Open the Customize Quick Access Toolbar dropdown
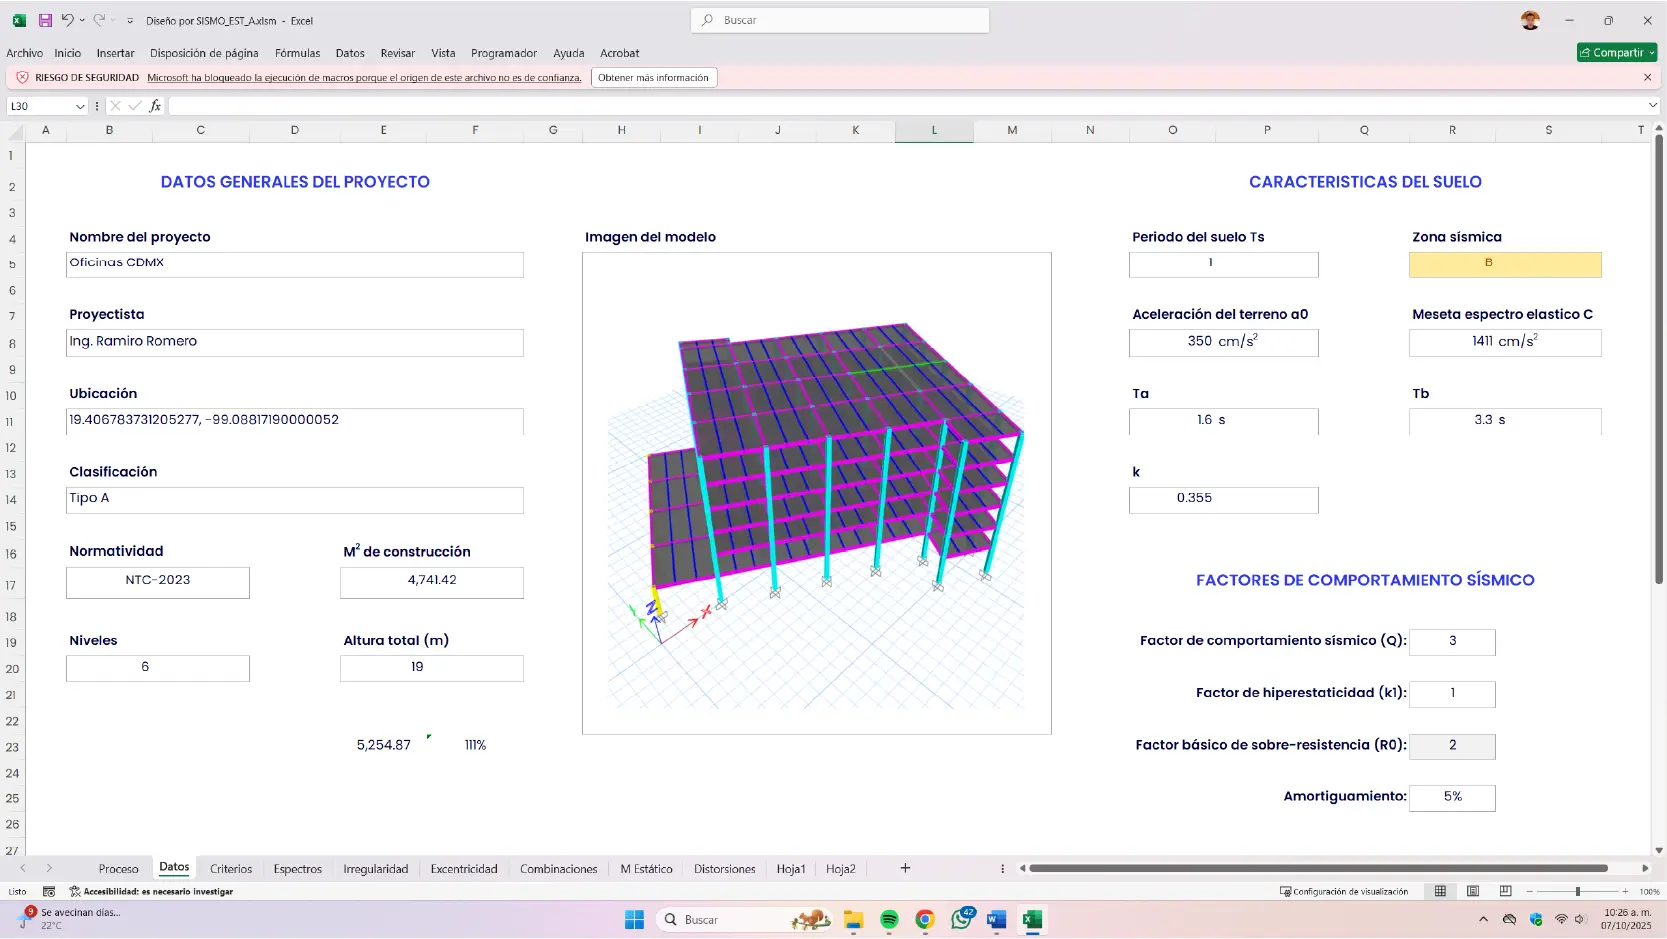Image resolution: width=1667 pixels, height=939 pixels. (x=130, y=21)
